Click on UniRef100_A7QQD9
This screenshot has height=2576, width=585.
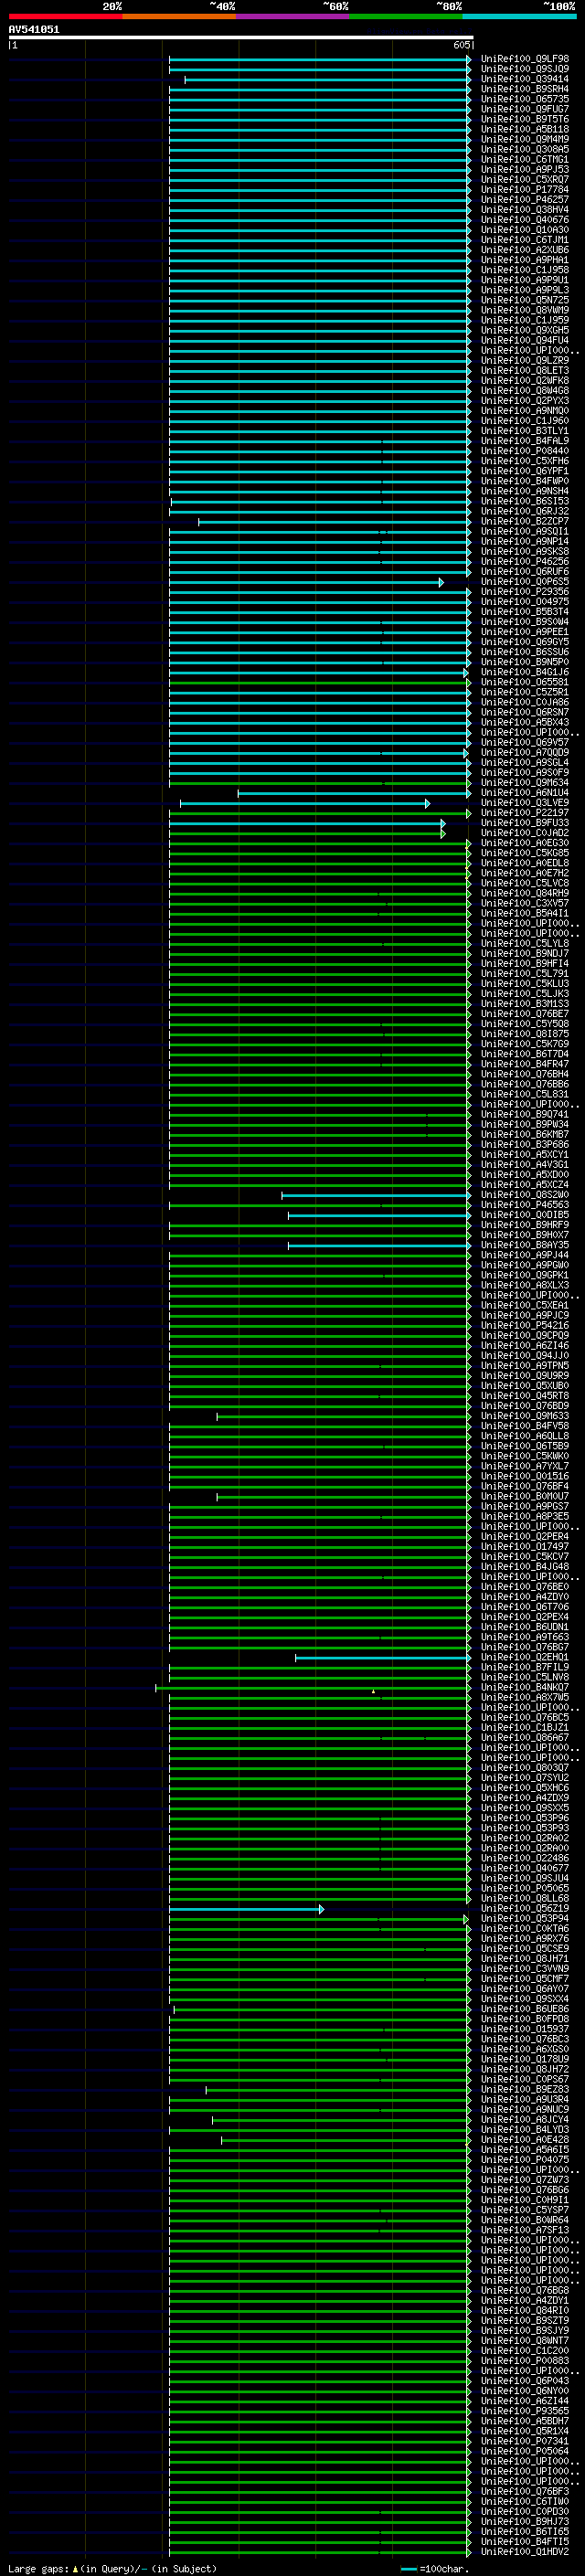pos(524,753)
